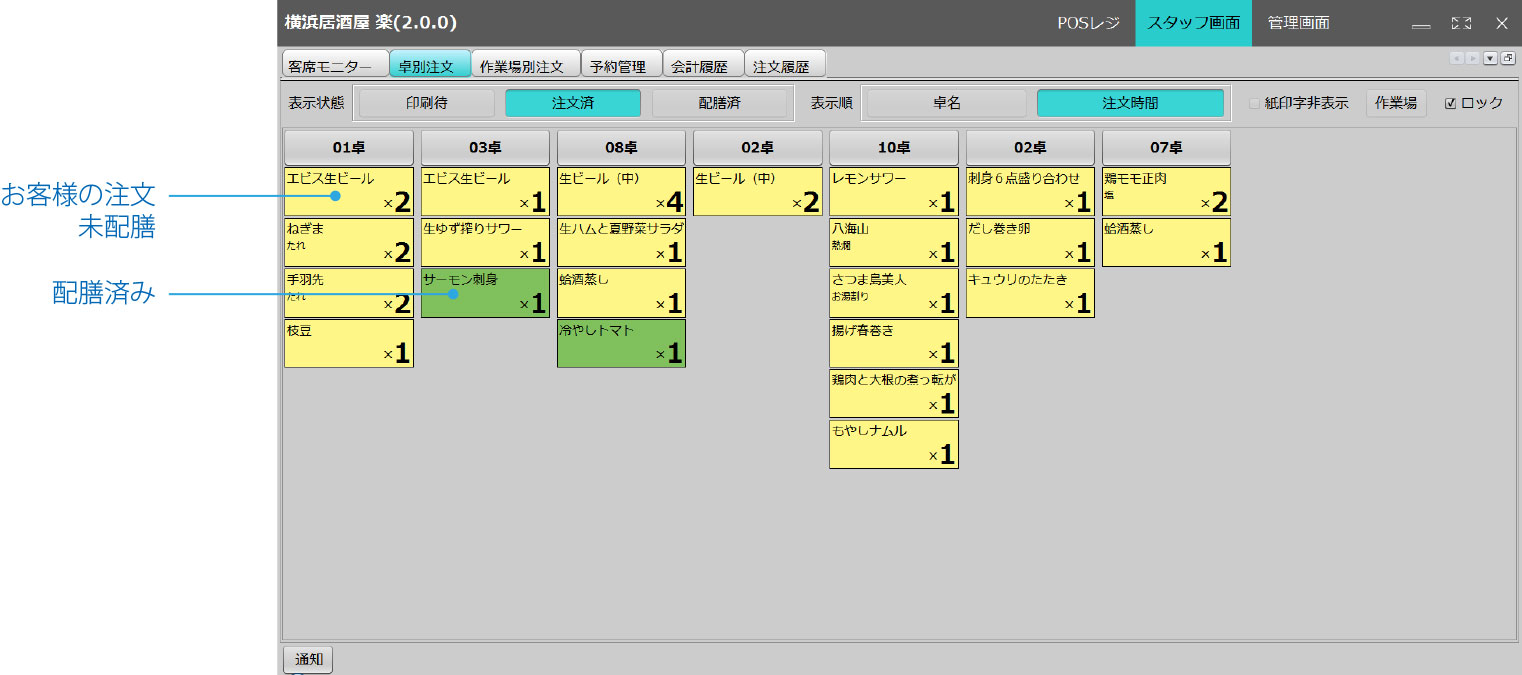The height and width of the screenshot is (675, 1522).
Task: Tap the 生ハムと夏野菜サラダ order card
Action: point(621,242)
